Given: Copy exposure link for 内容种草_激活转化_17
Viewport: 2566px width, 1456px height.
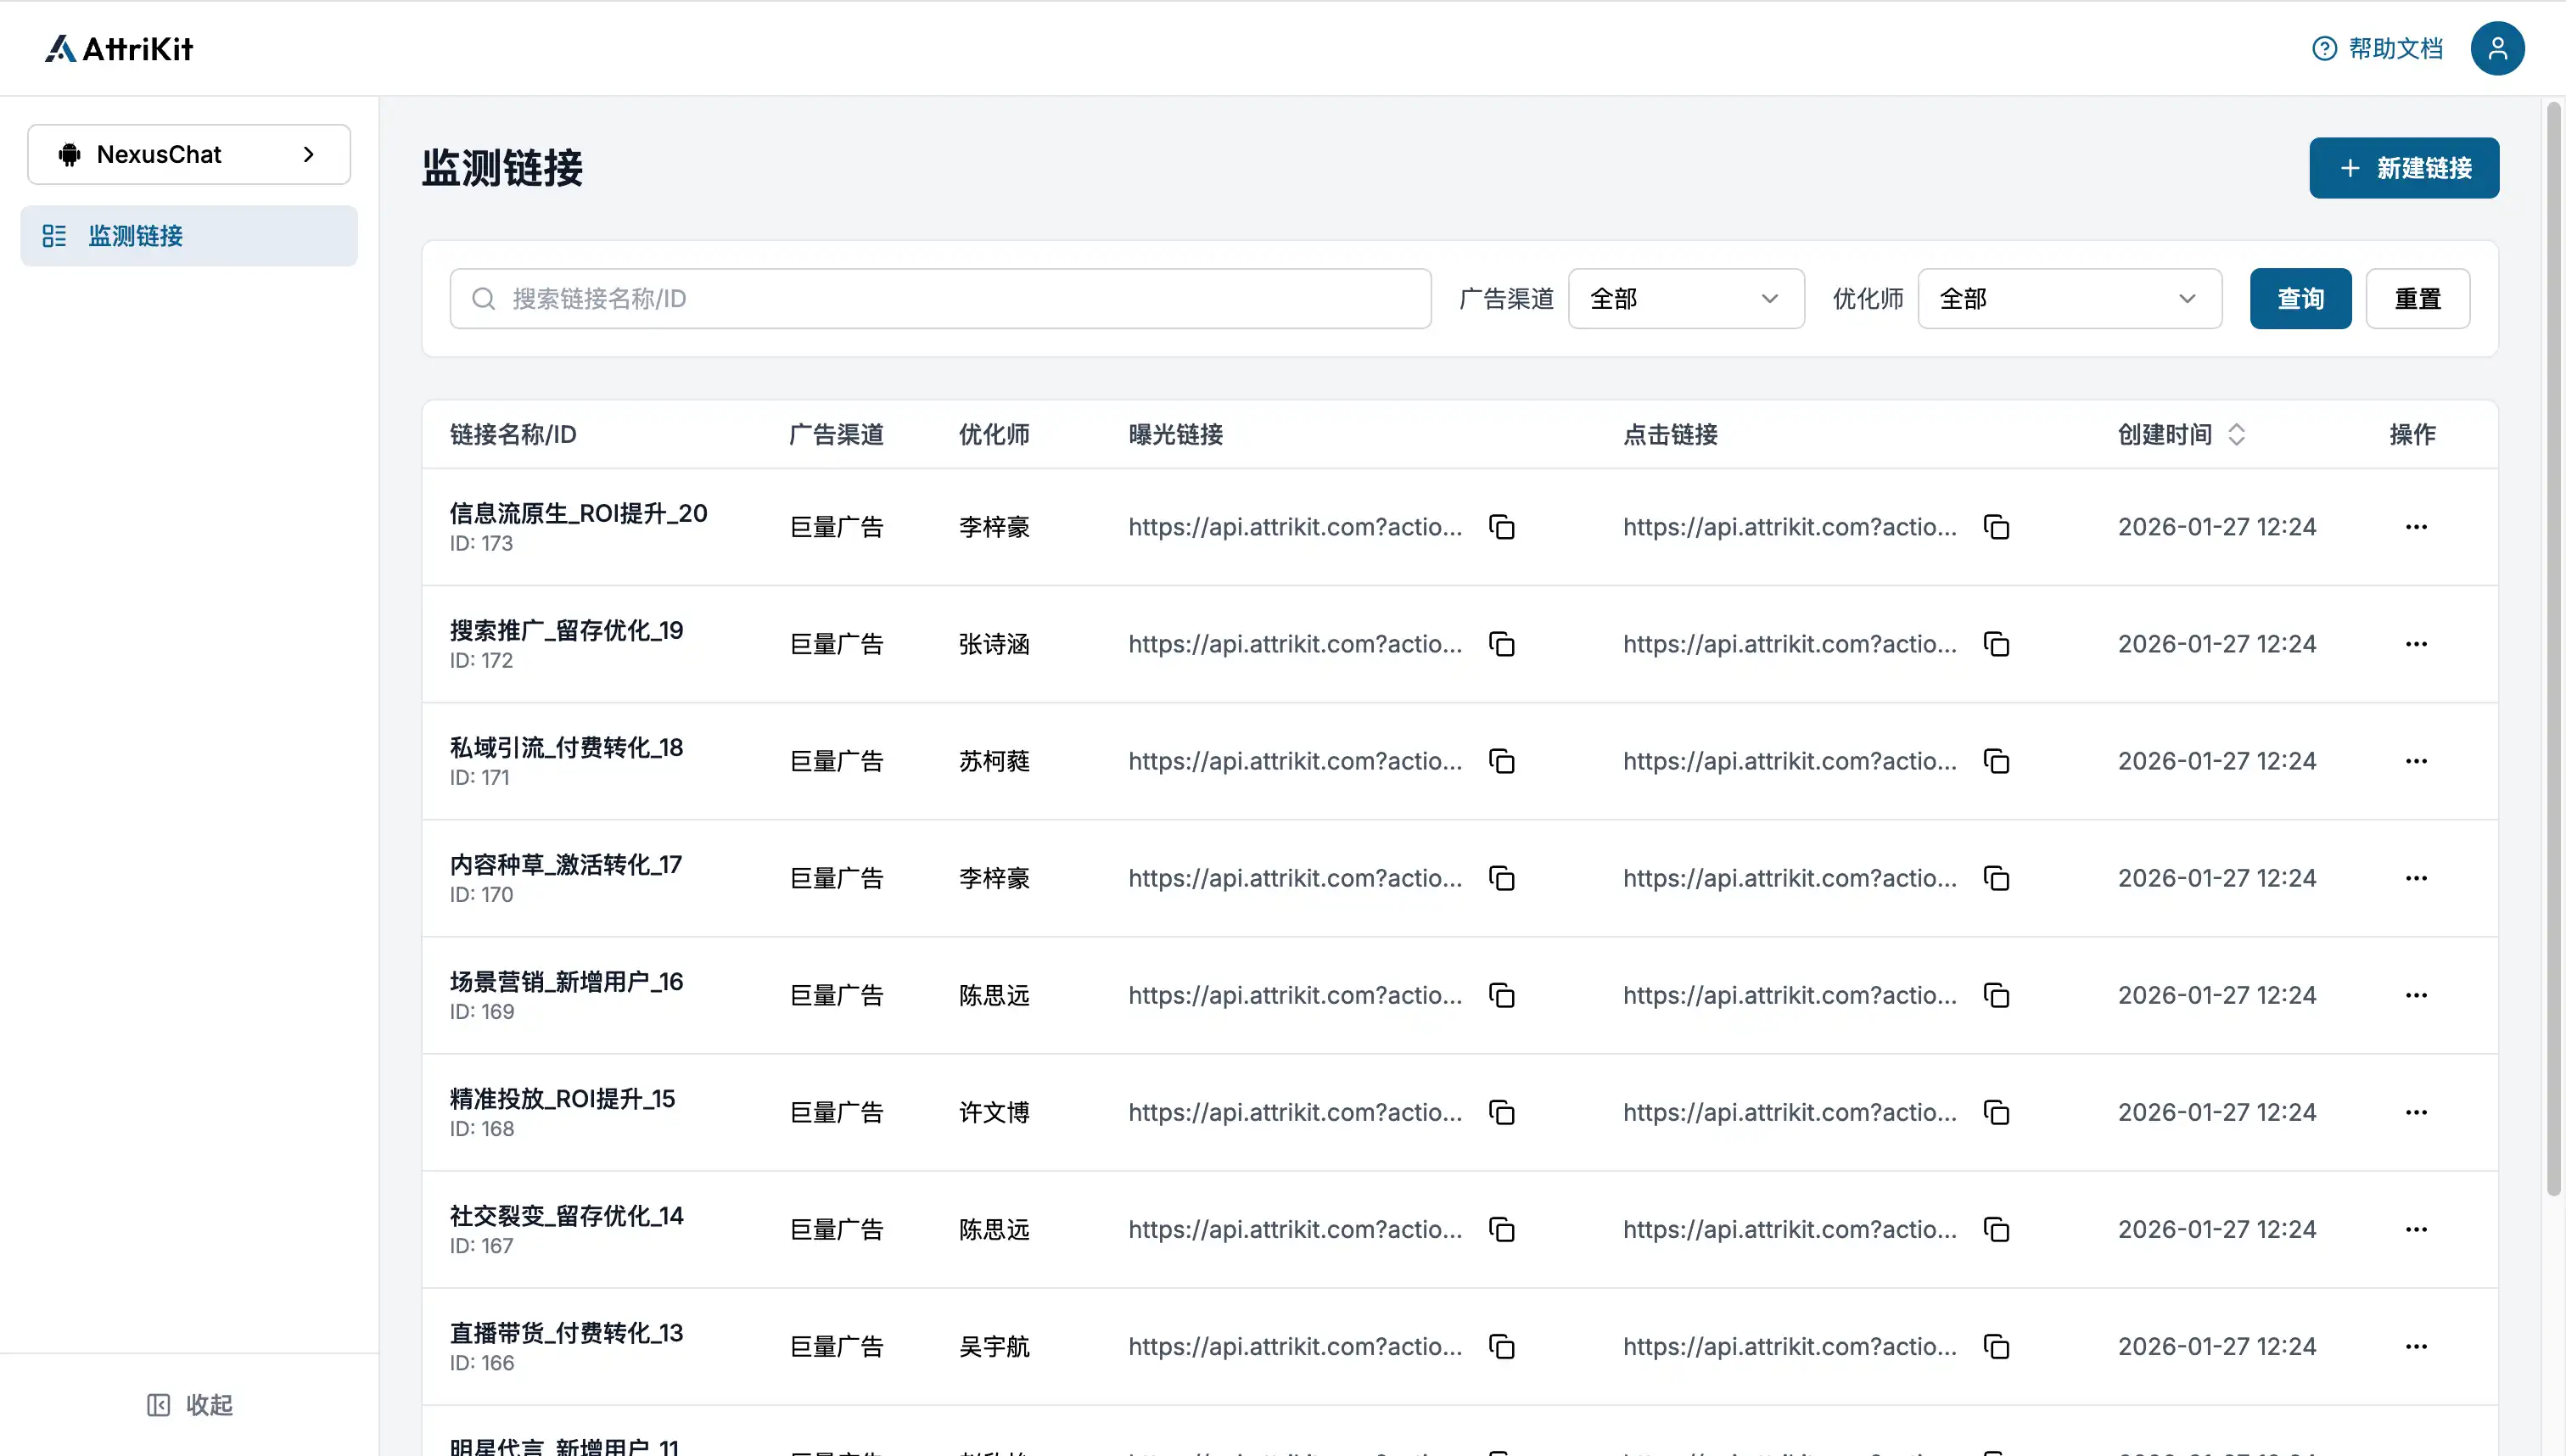Looking at the screenshot, I should 1502,878.
